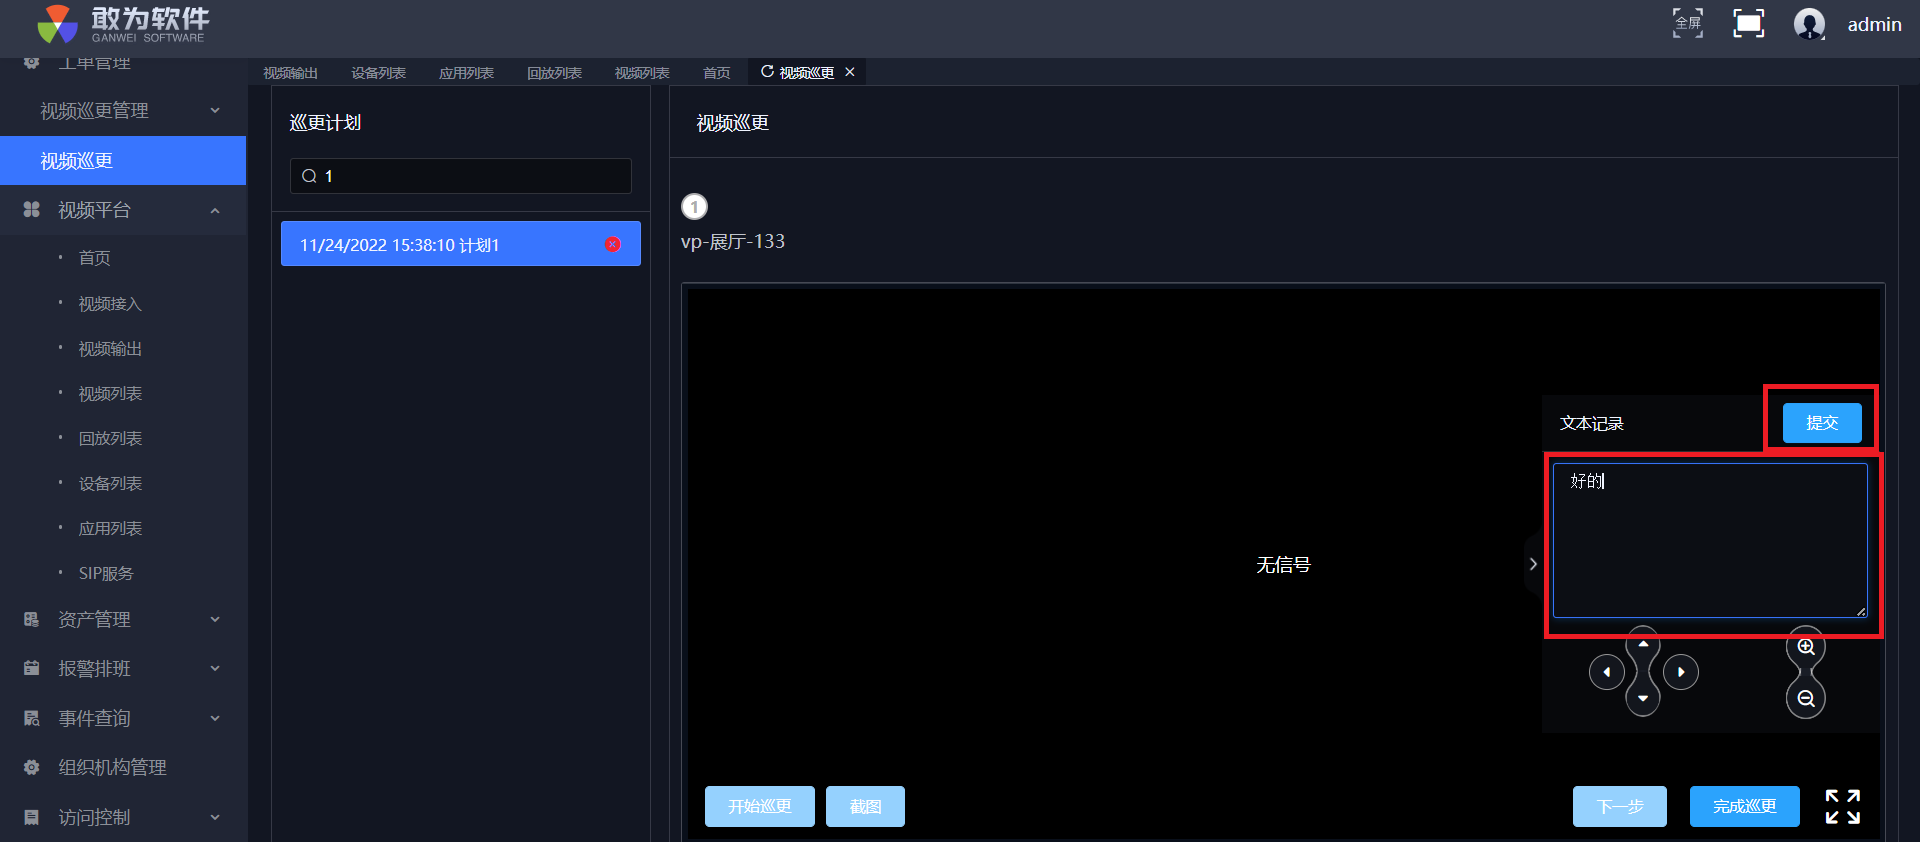This screenshot has height=842, width=1920.
Task: Click the 巡更计划 search input field
Action: coord(461,176)
